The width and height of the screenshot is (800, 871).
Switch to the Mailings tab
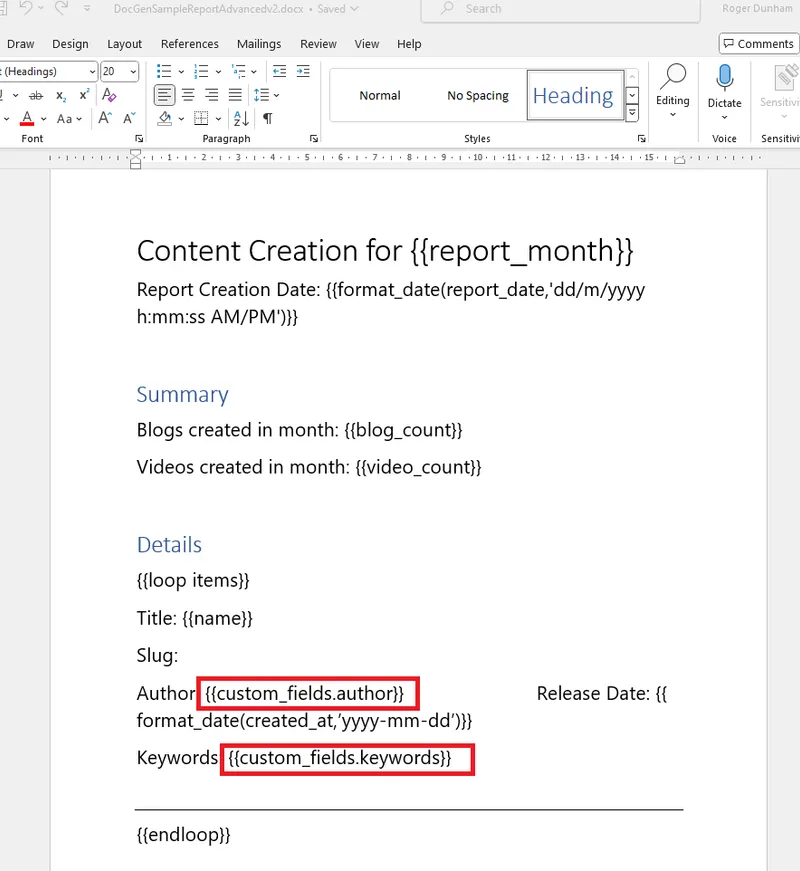tap(259, 44)
